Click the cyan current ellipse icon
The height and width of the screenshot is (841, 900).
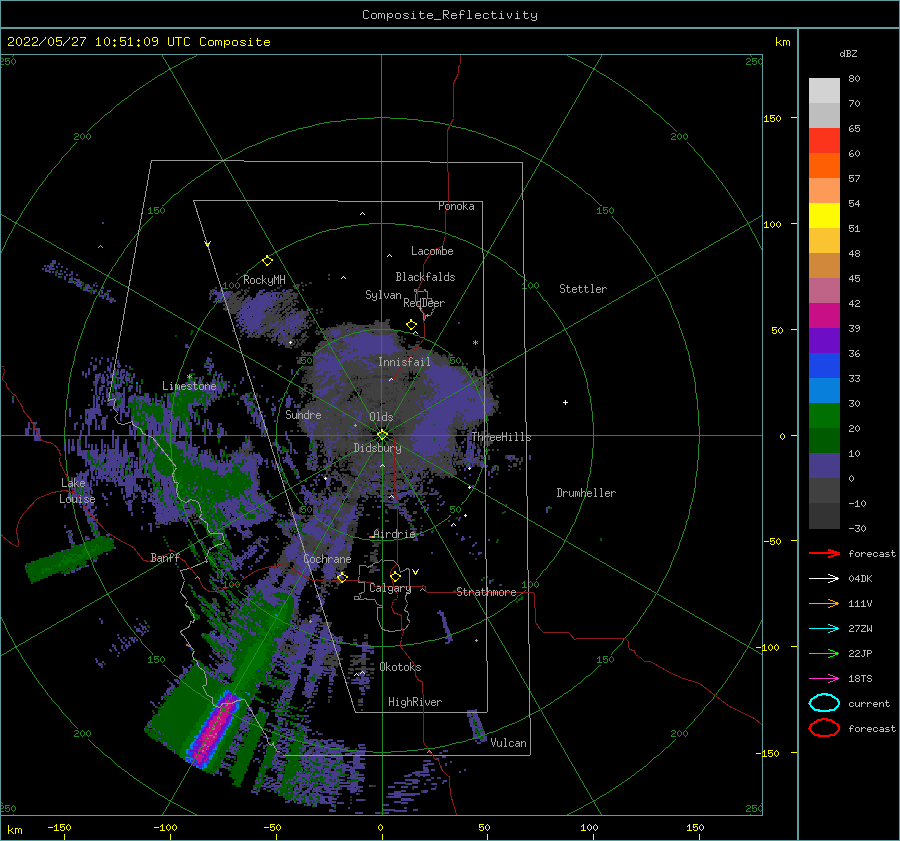pos(824,703)
